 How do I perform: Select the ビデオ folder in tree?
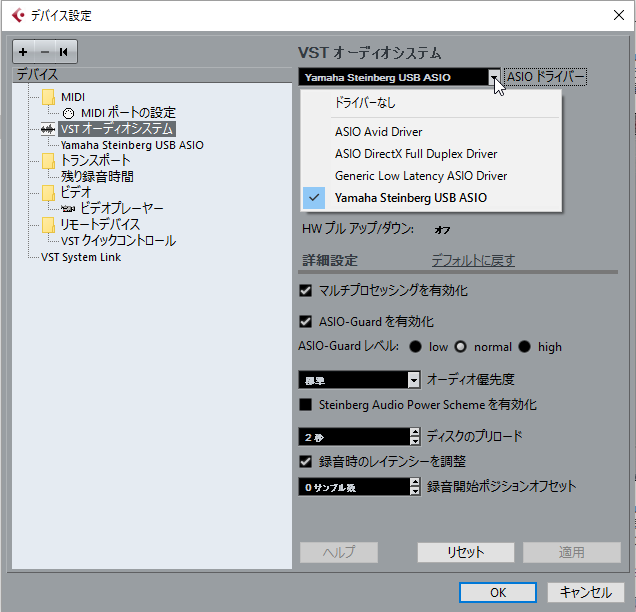coord(48,193)
